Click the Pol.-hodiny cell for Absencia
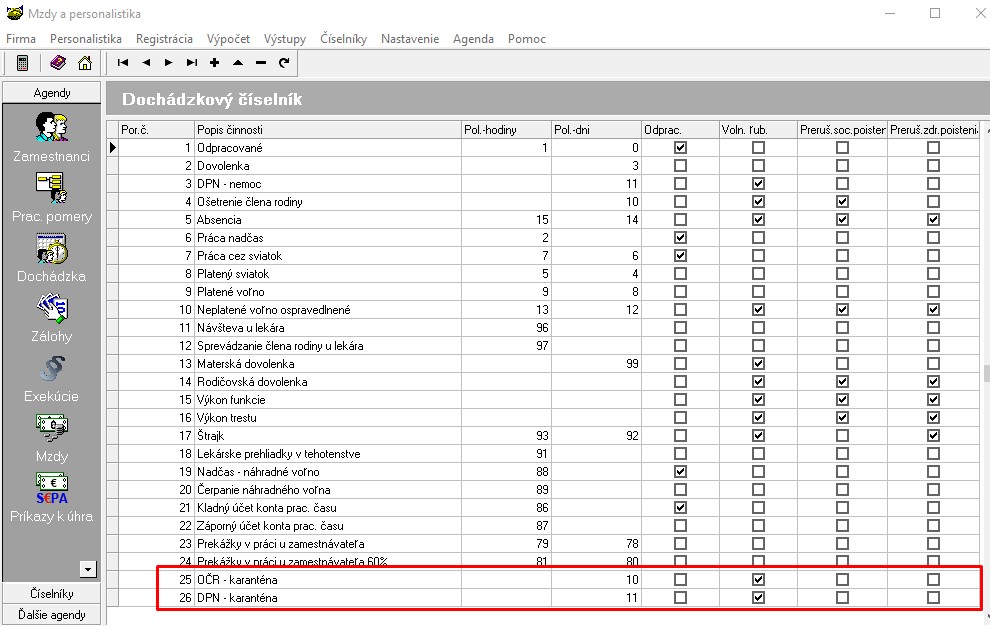990x626 pixels. 506,220
